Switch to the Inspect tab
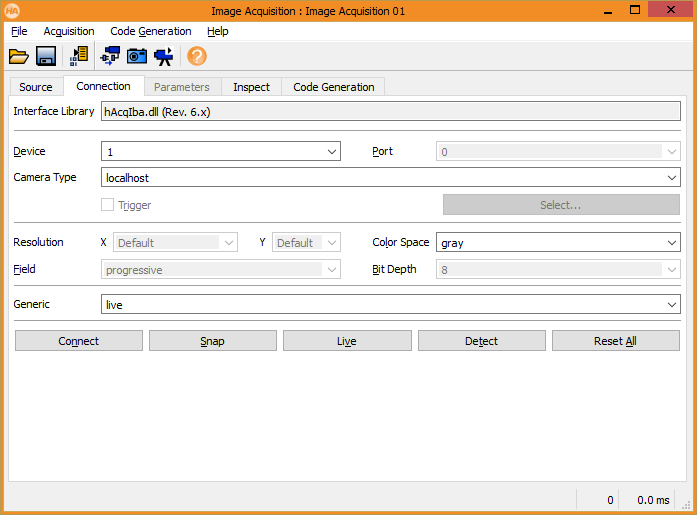 coord(252,87)
